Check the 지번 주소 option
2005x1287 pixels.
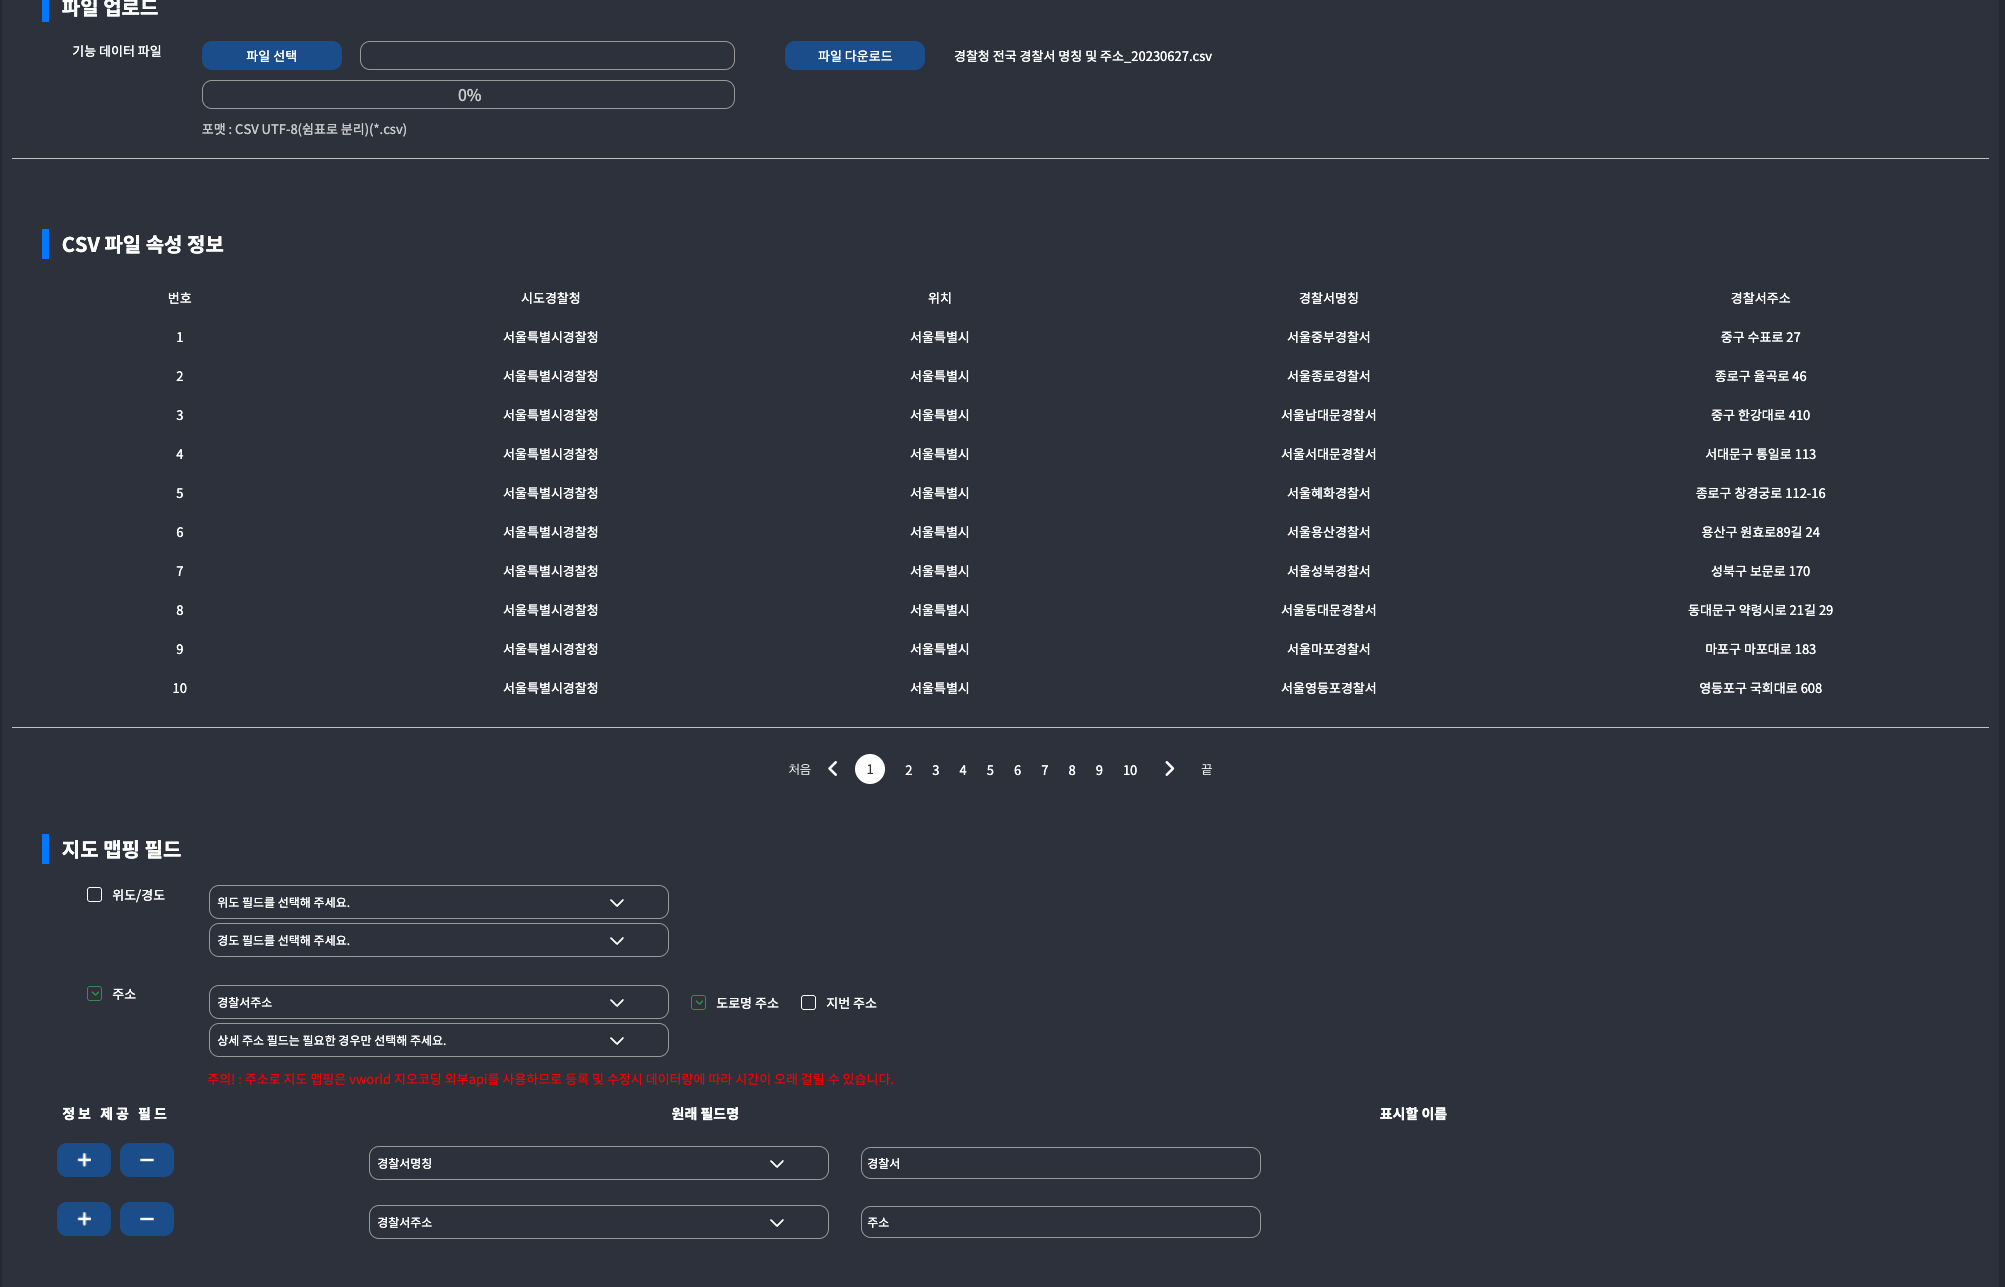(x=808, y=1003)
